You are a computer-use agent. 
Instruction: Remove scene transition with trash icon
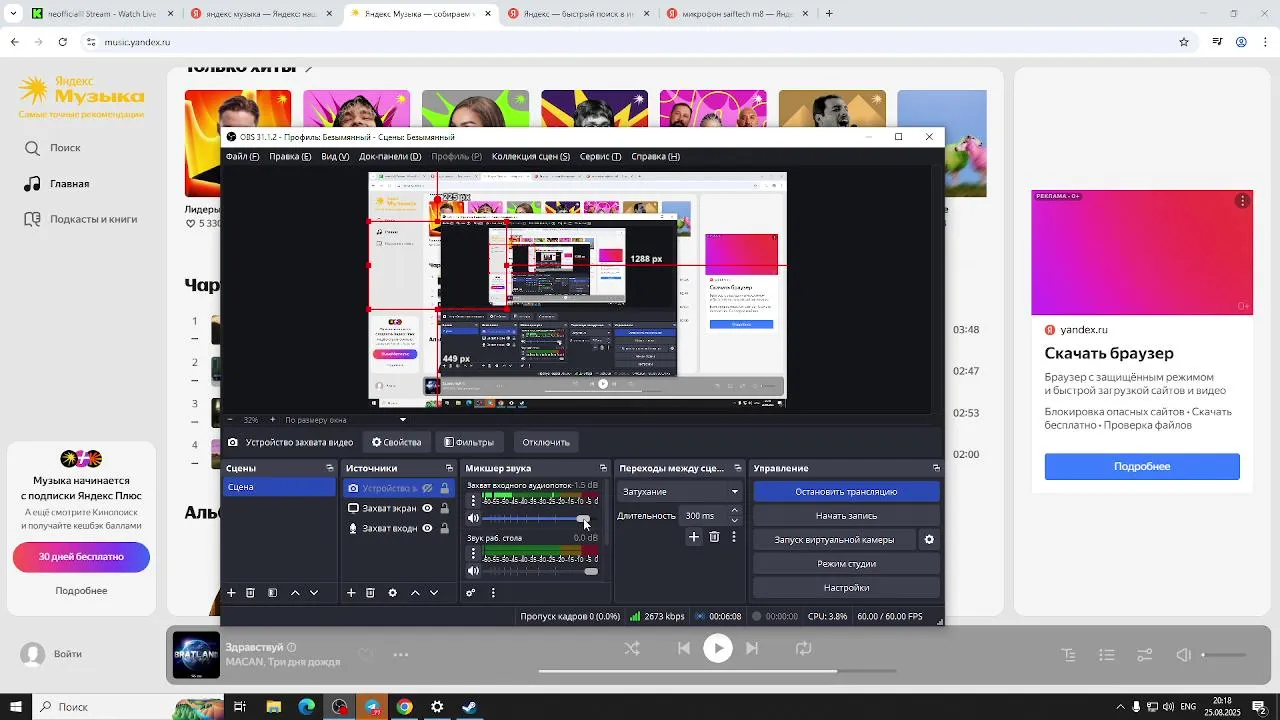714,537
